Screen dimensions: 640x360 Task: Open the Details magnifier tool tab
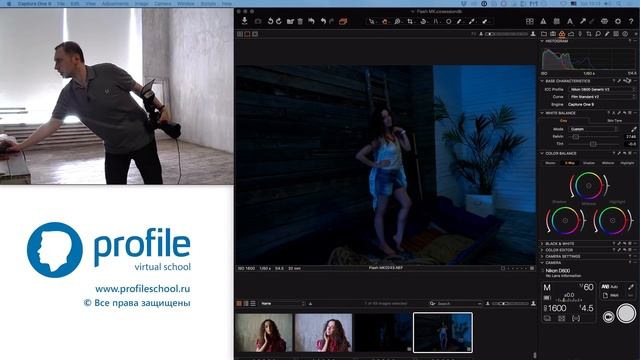coord(598,34)
